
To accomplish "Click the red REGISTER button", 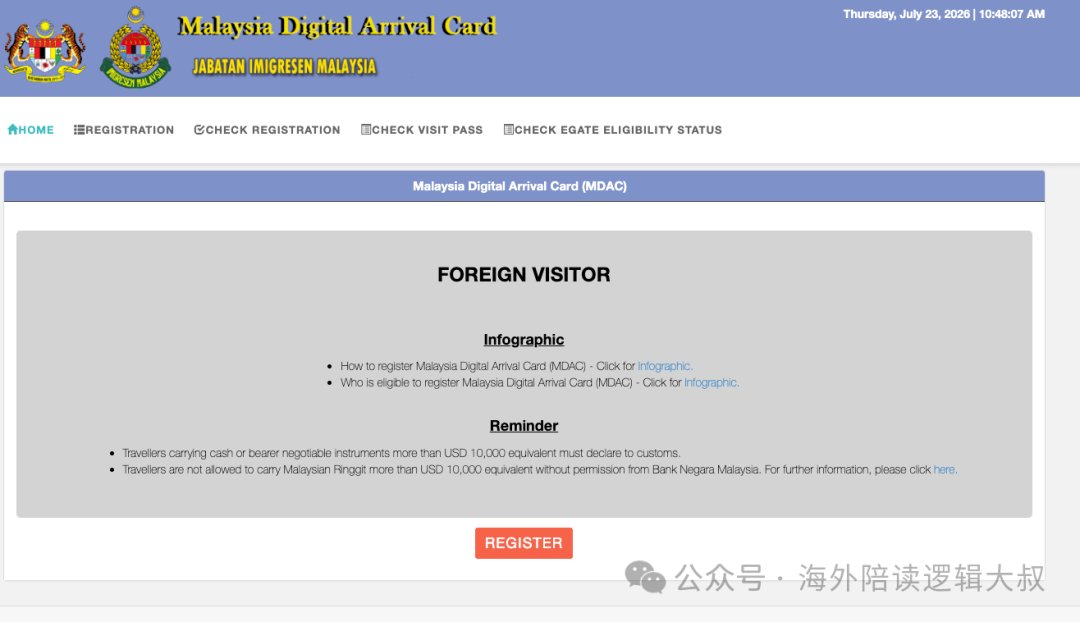I will 523,543.
